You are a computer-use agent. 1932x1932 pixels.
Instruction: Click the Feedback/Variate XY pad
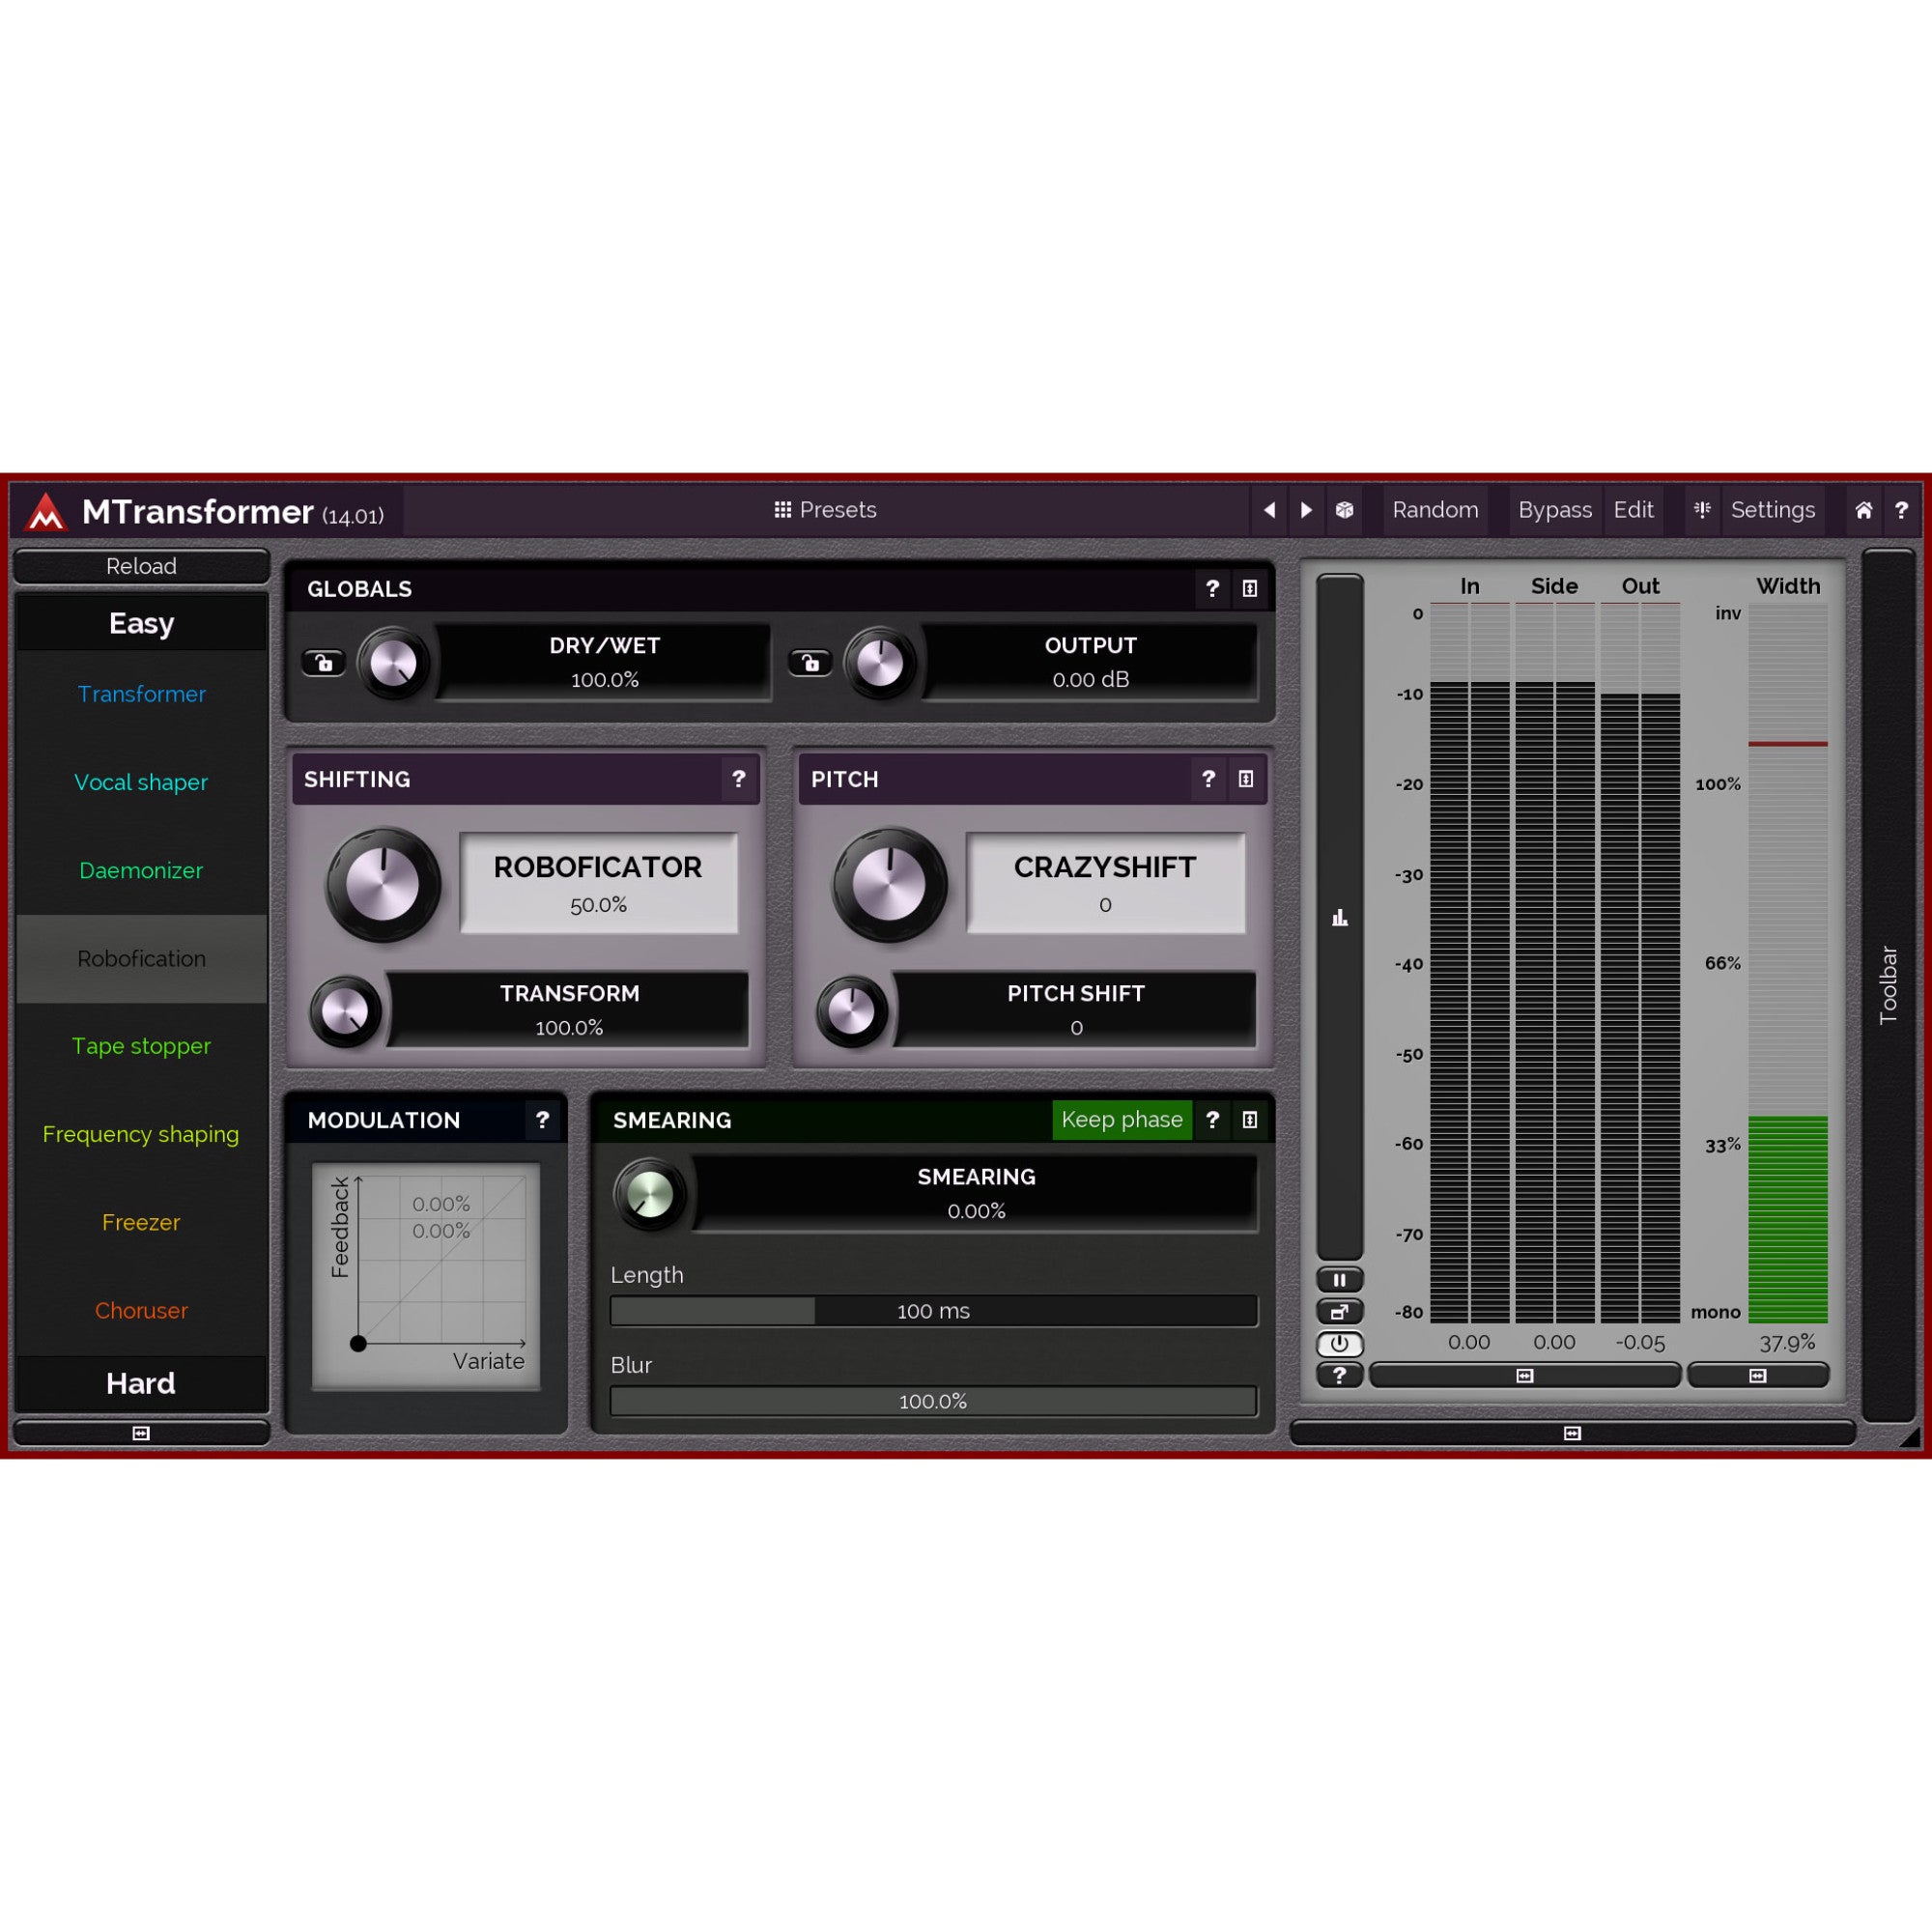coord(426,1276)
